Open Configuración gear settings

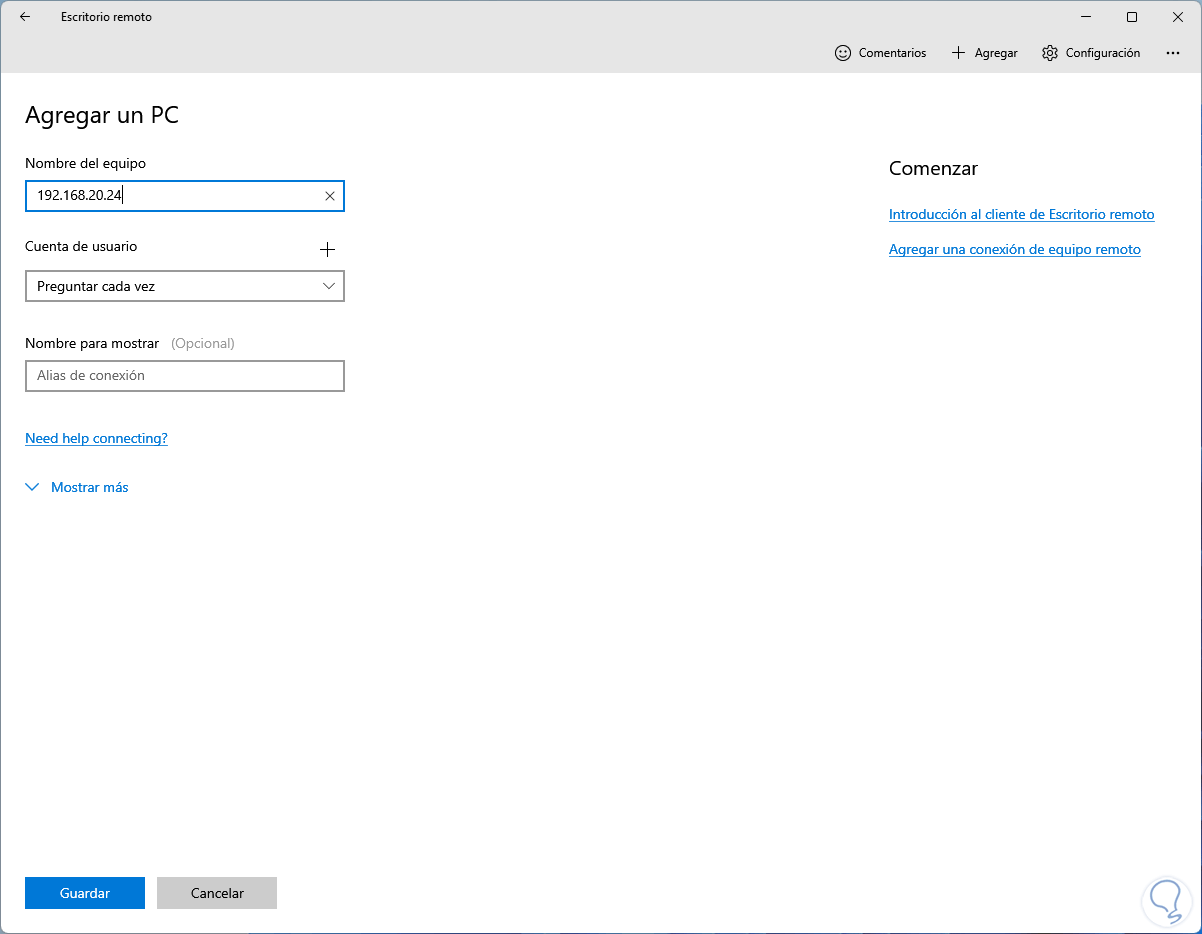pos(1090,53)
